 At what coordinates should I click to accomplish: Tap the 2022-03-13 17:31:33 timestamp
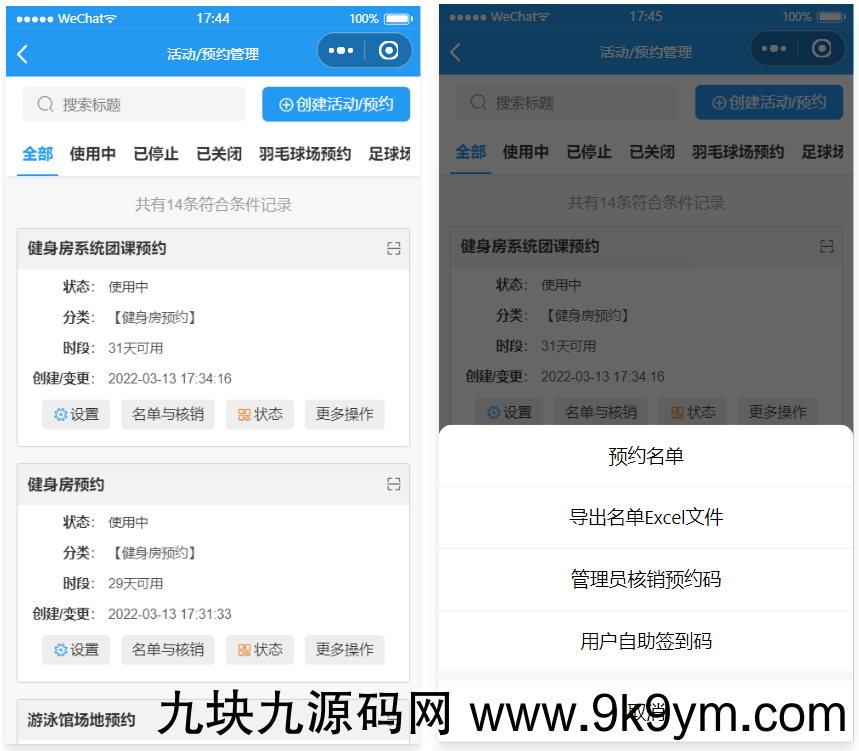pos(170,614)
